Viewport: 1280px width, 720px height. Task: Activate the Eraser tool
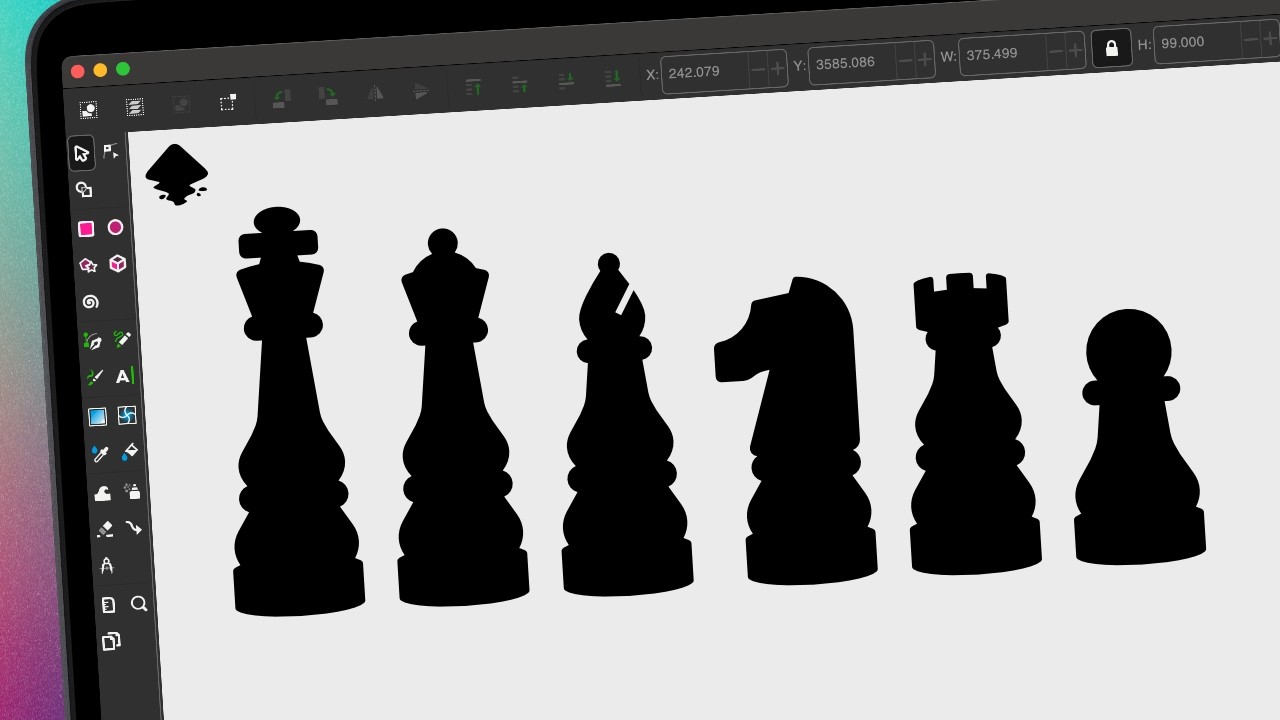click(x=104, y=529)
